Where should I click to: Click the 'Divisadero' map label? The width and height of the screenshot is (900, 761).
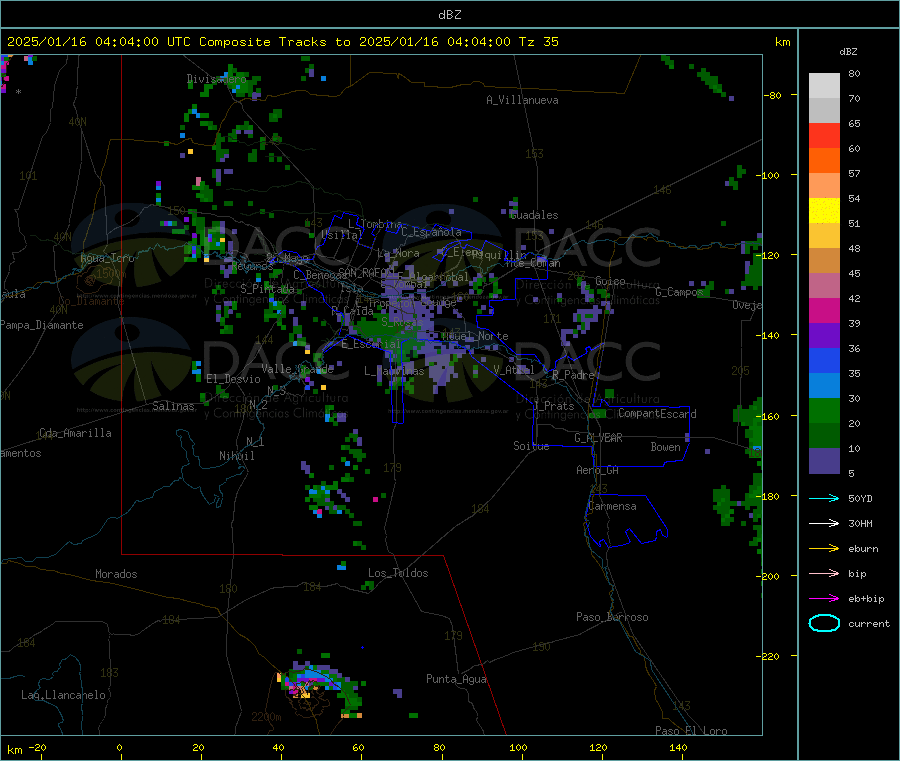(x=216, y=79)
